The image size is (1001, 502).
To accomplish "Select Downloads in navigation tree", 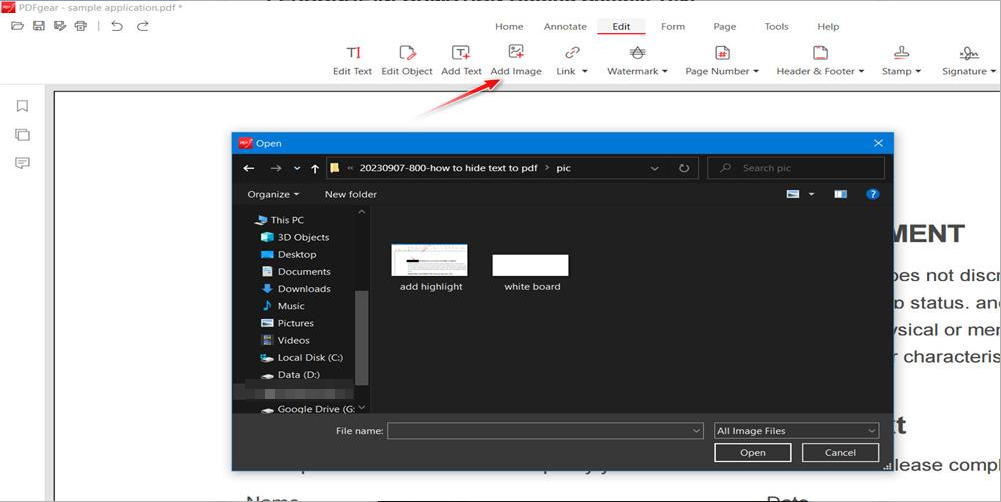I will coord(296,289).
